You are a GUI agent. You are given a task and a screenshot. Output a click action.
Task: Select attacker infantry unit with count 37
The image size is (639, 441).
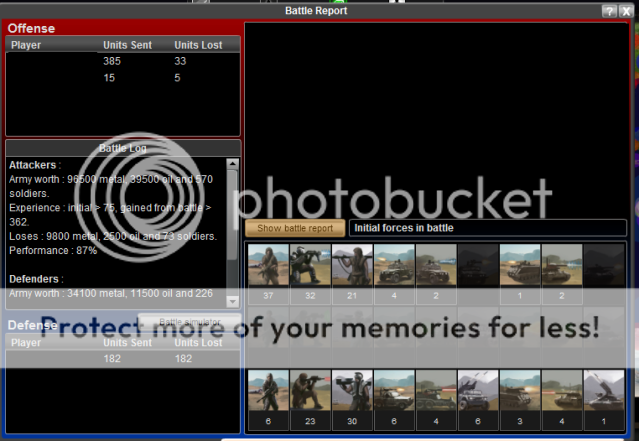point(268,274)
